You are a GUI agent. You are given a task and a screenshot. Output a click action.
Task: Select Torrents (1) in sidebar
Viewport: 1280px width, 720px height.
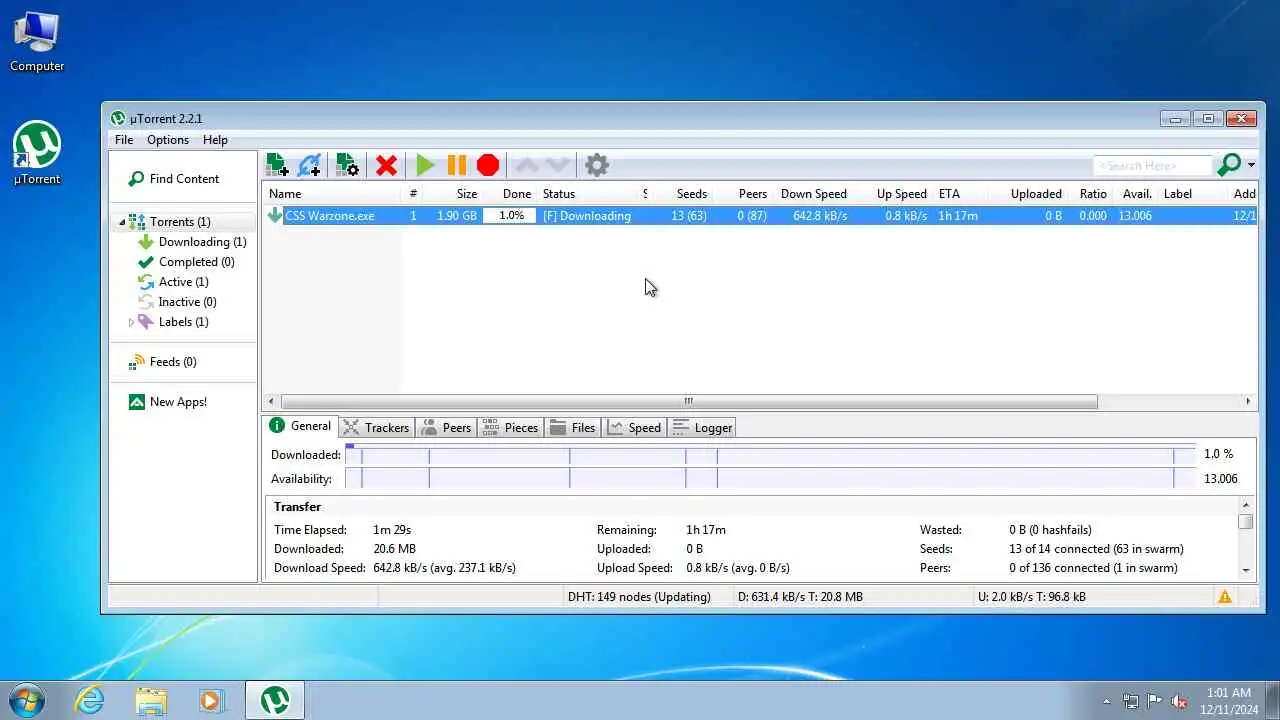[x=180, y=222]
